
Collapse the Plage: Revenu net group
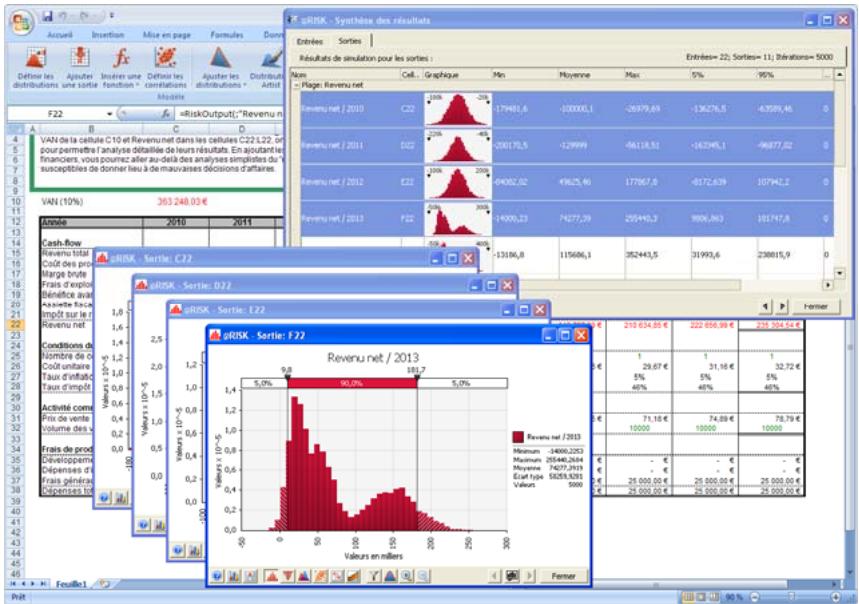(294, 87)
